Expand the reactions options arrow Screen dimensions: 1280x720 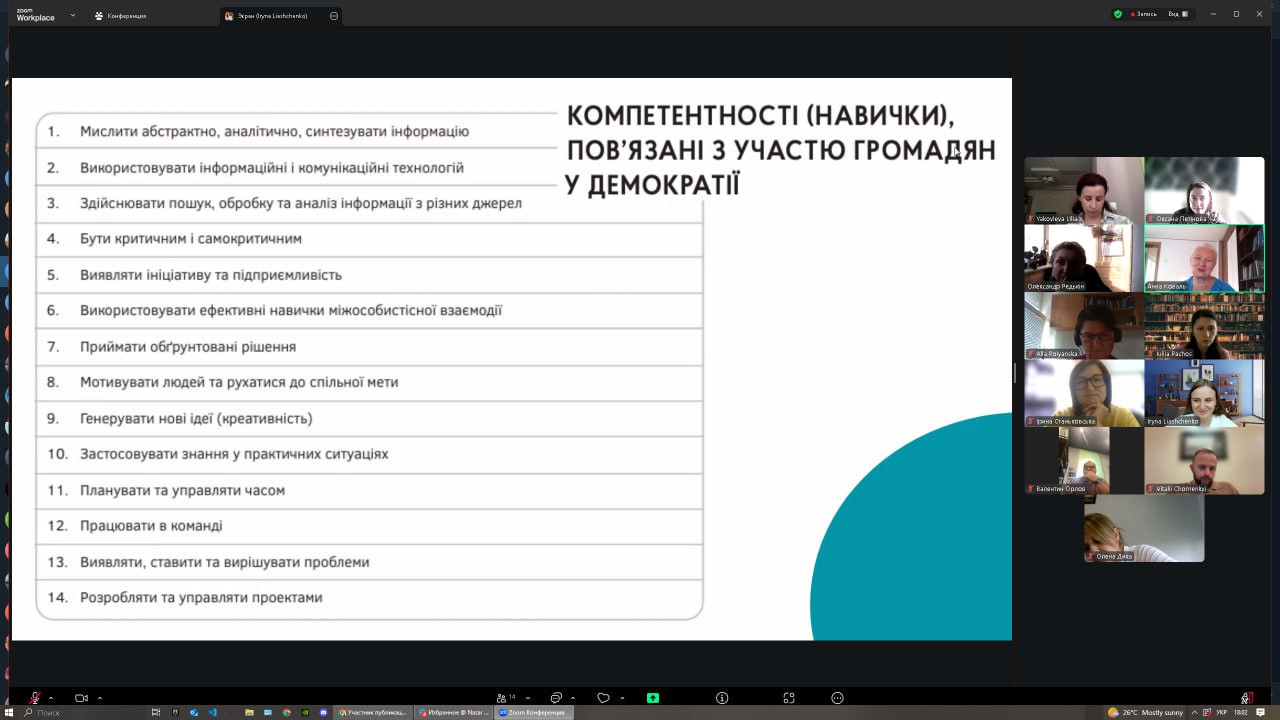[x=622, y=698]
